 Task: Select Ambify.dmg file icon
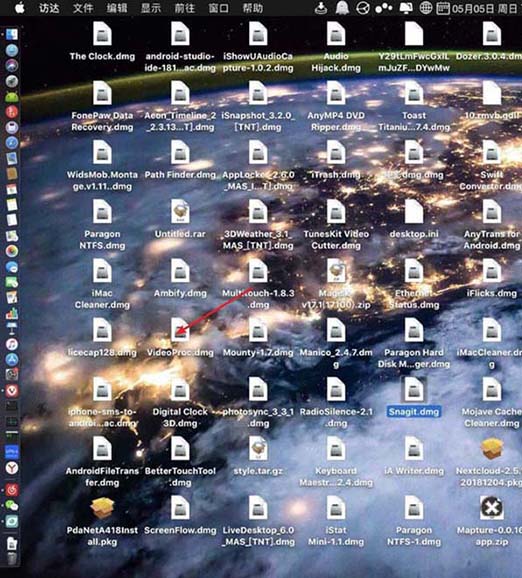point(180,271)
